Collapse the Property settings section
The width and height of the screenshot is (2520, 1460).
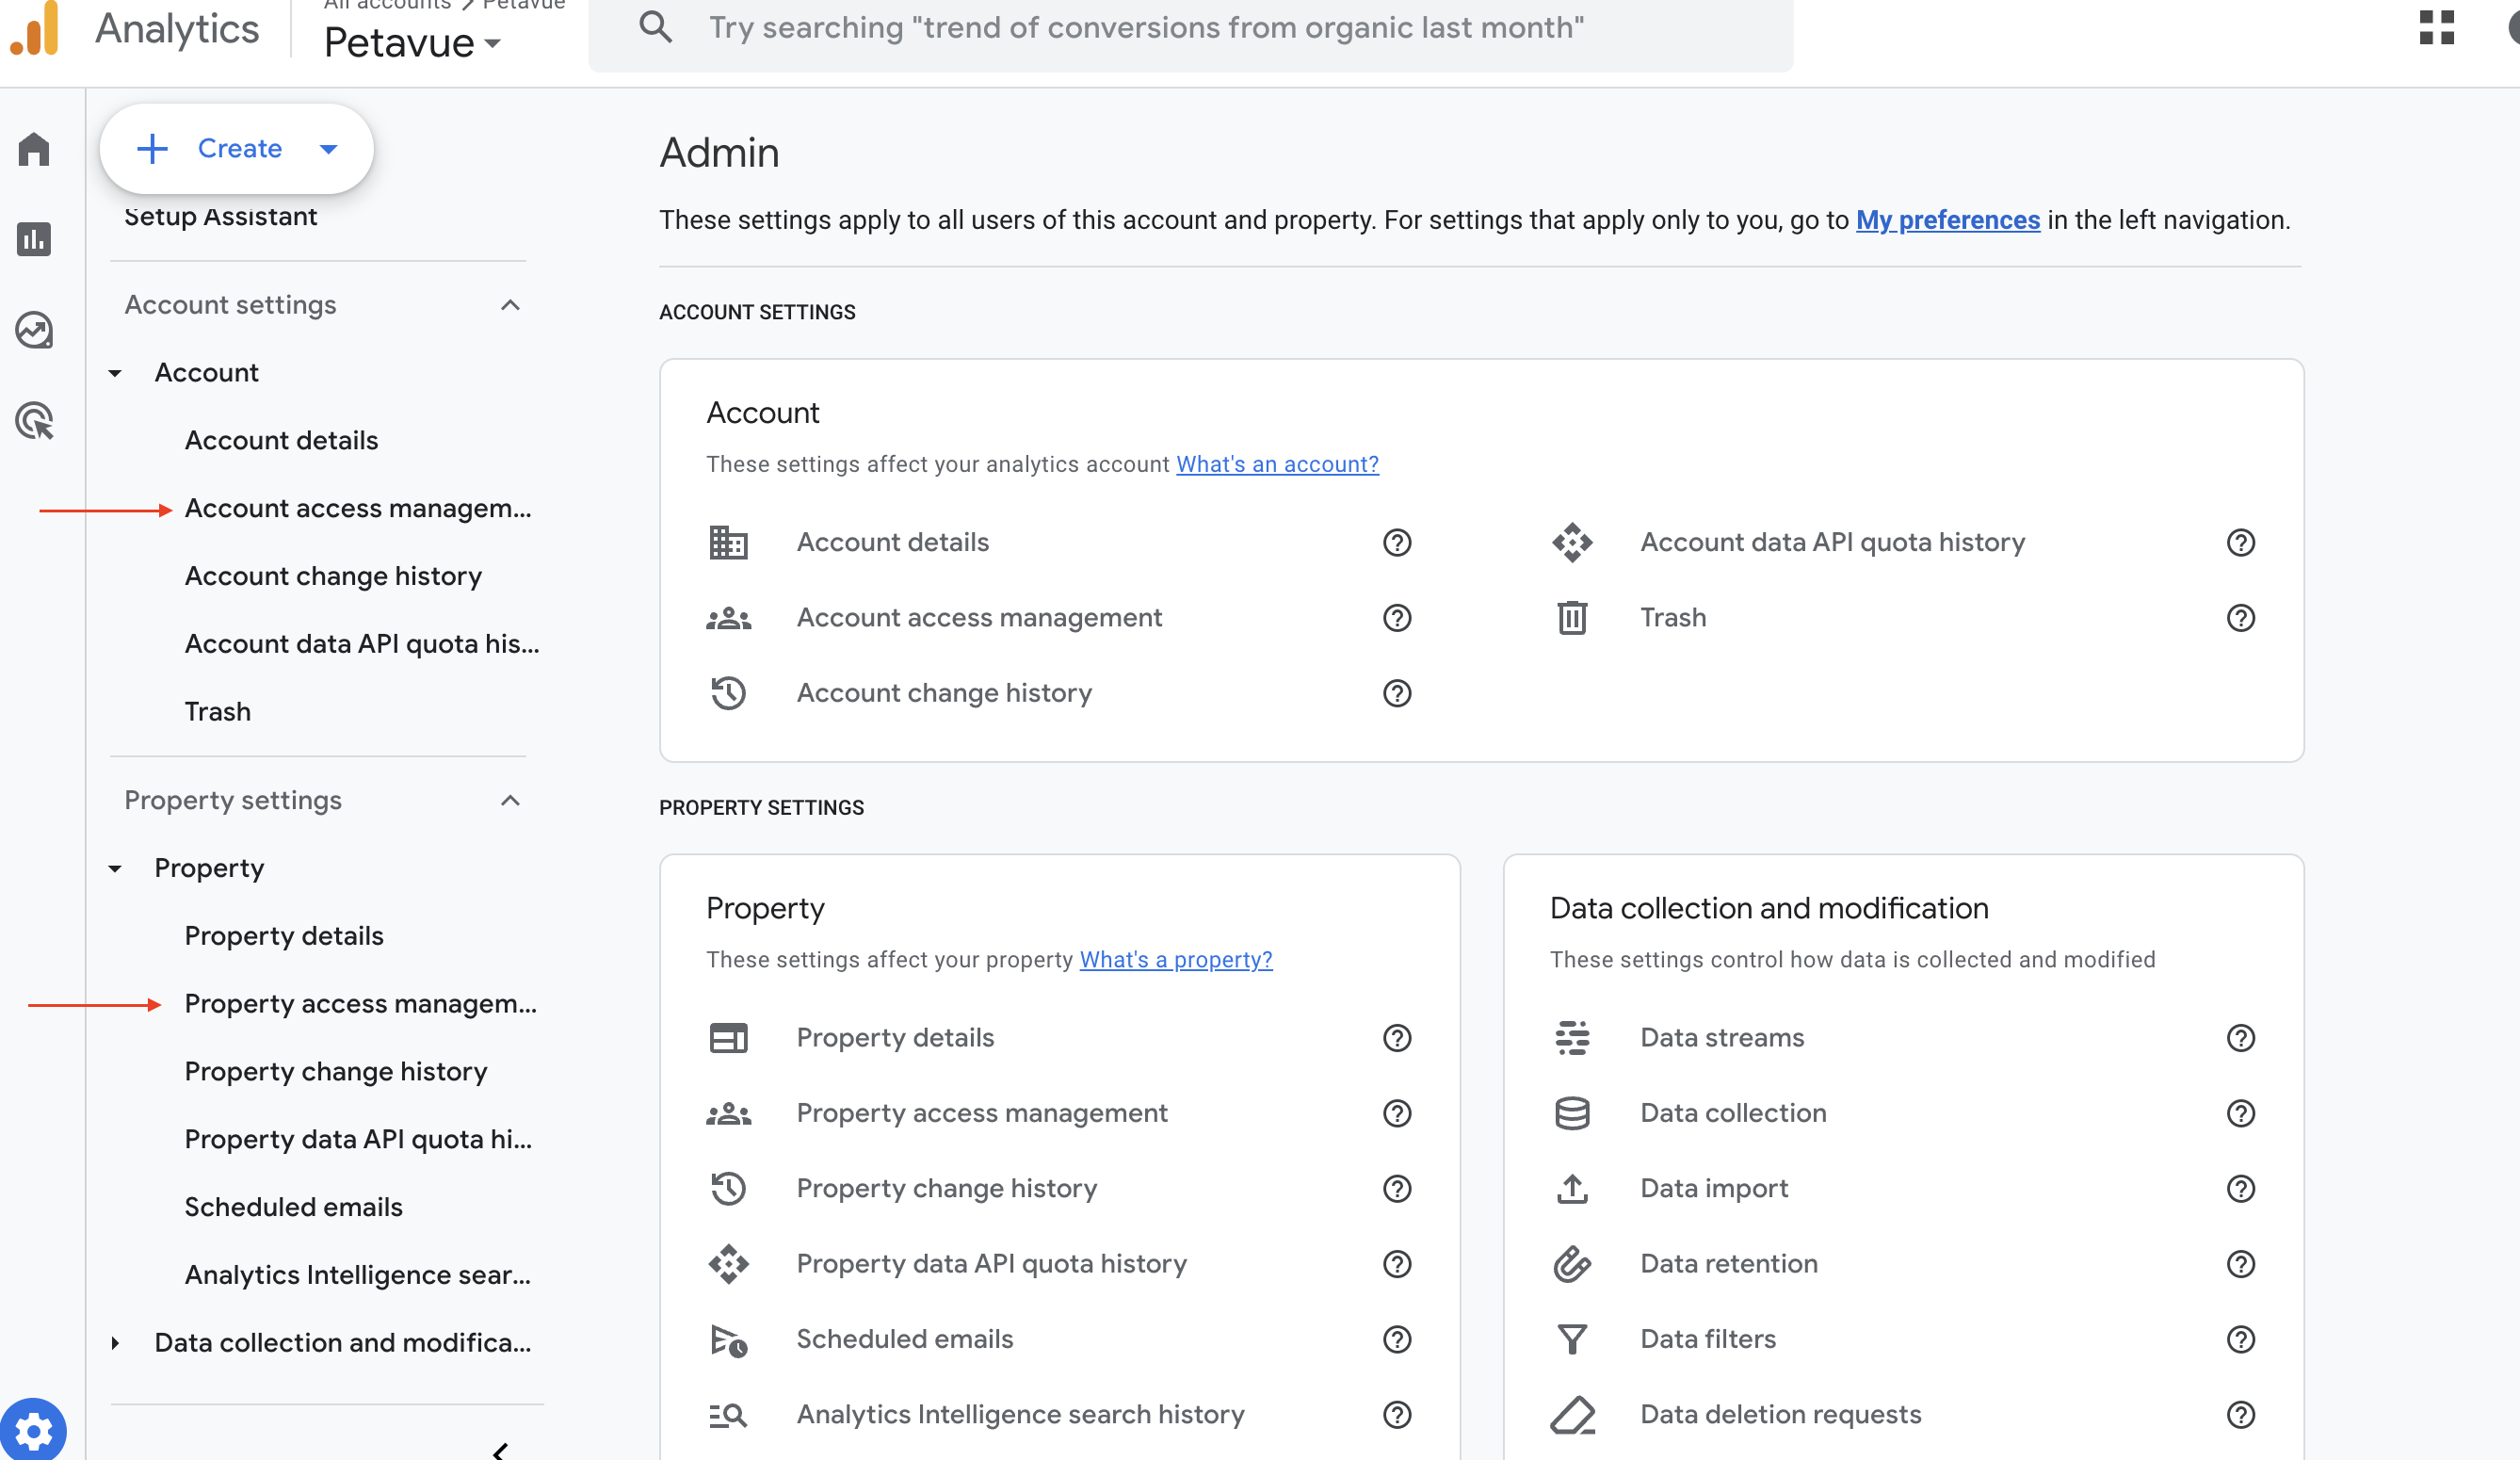510,800
